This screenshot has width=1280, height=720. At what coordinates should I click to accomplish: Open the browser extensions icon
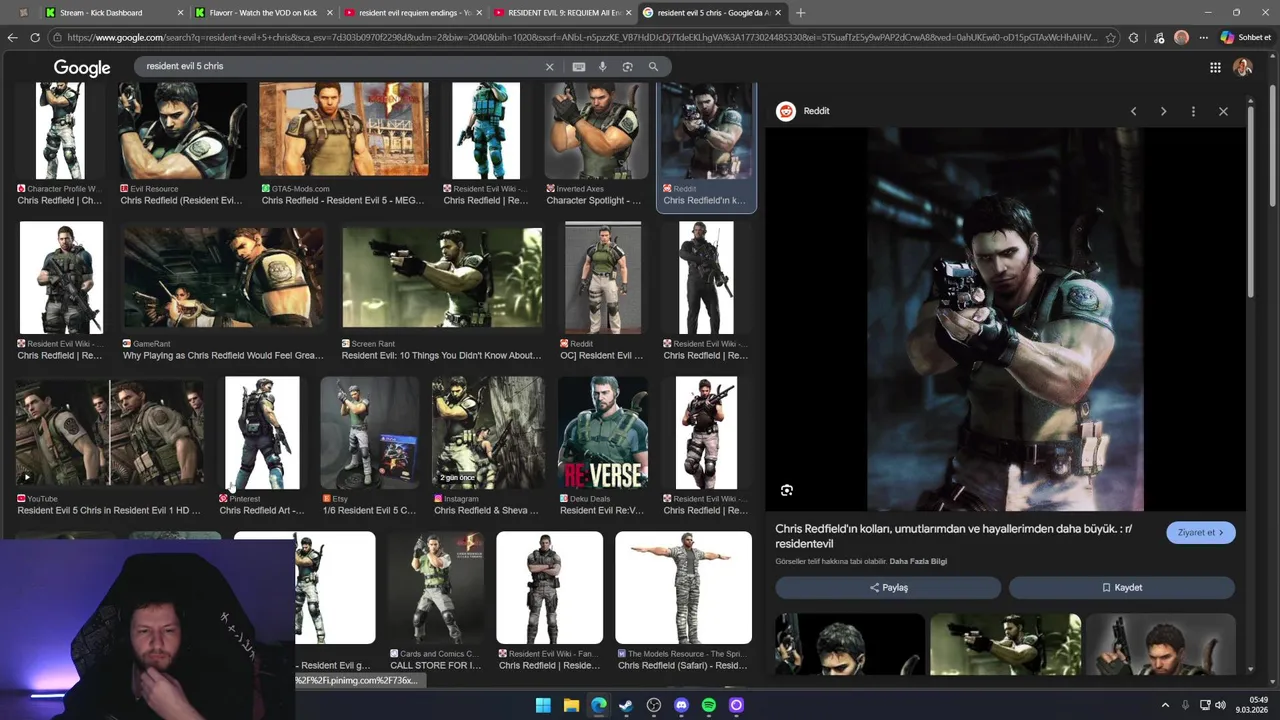pos(1133,38)
